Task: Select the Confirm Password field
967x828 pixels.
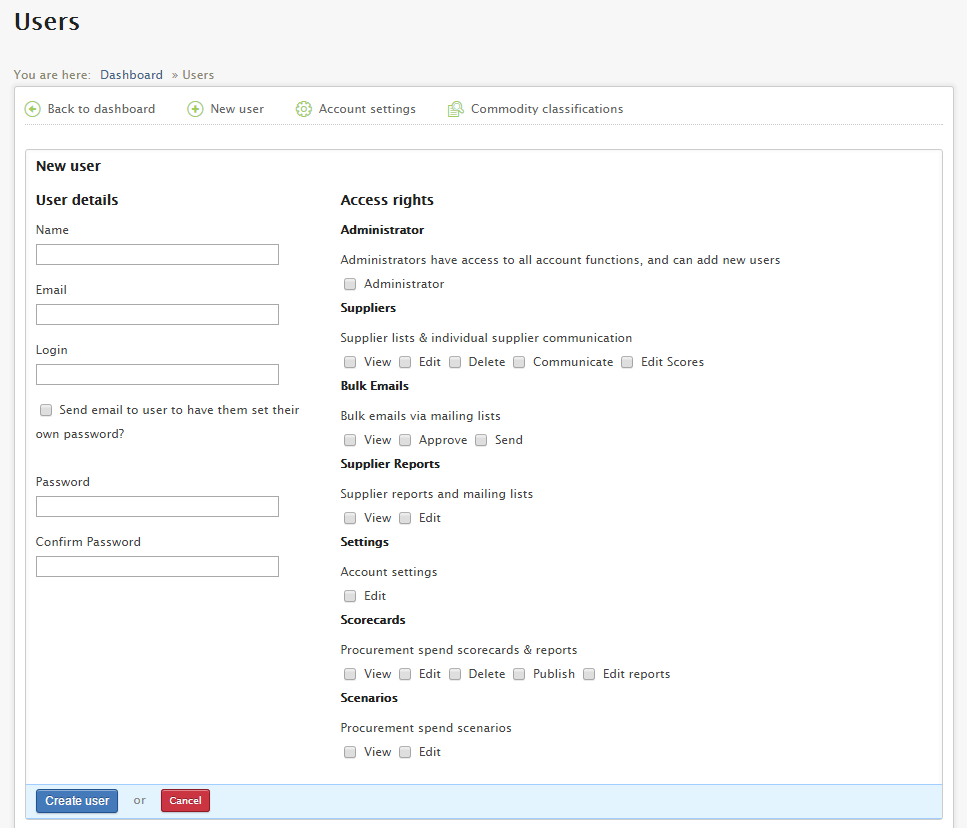Action: [157, 567]
